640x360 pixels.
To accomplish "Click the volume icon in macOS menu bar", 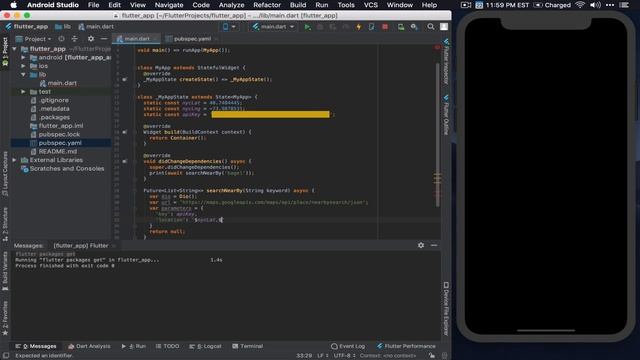I will [596, 5].
